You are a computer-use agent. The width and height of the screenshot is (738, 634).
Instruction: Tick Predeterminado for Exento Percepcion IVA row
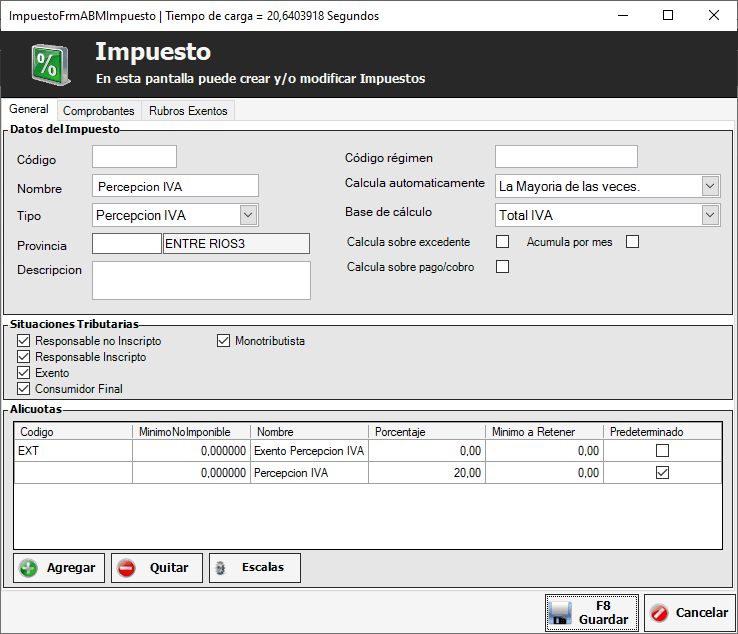(x=661, y=451)
